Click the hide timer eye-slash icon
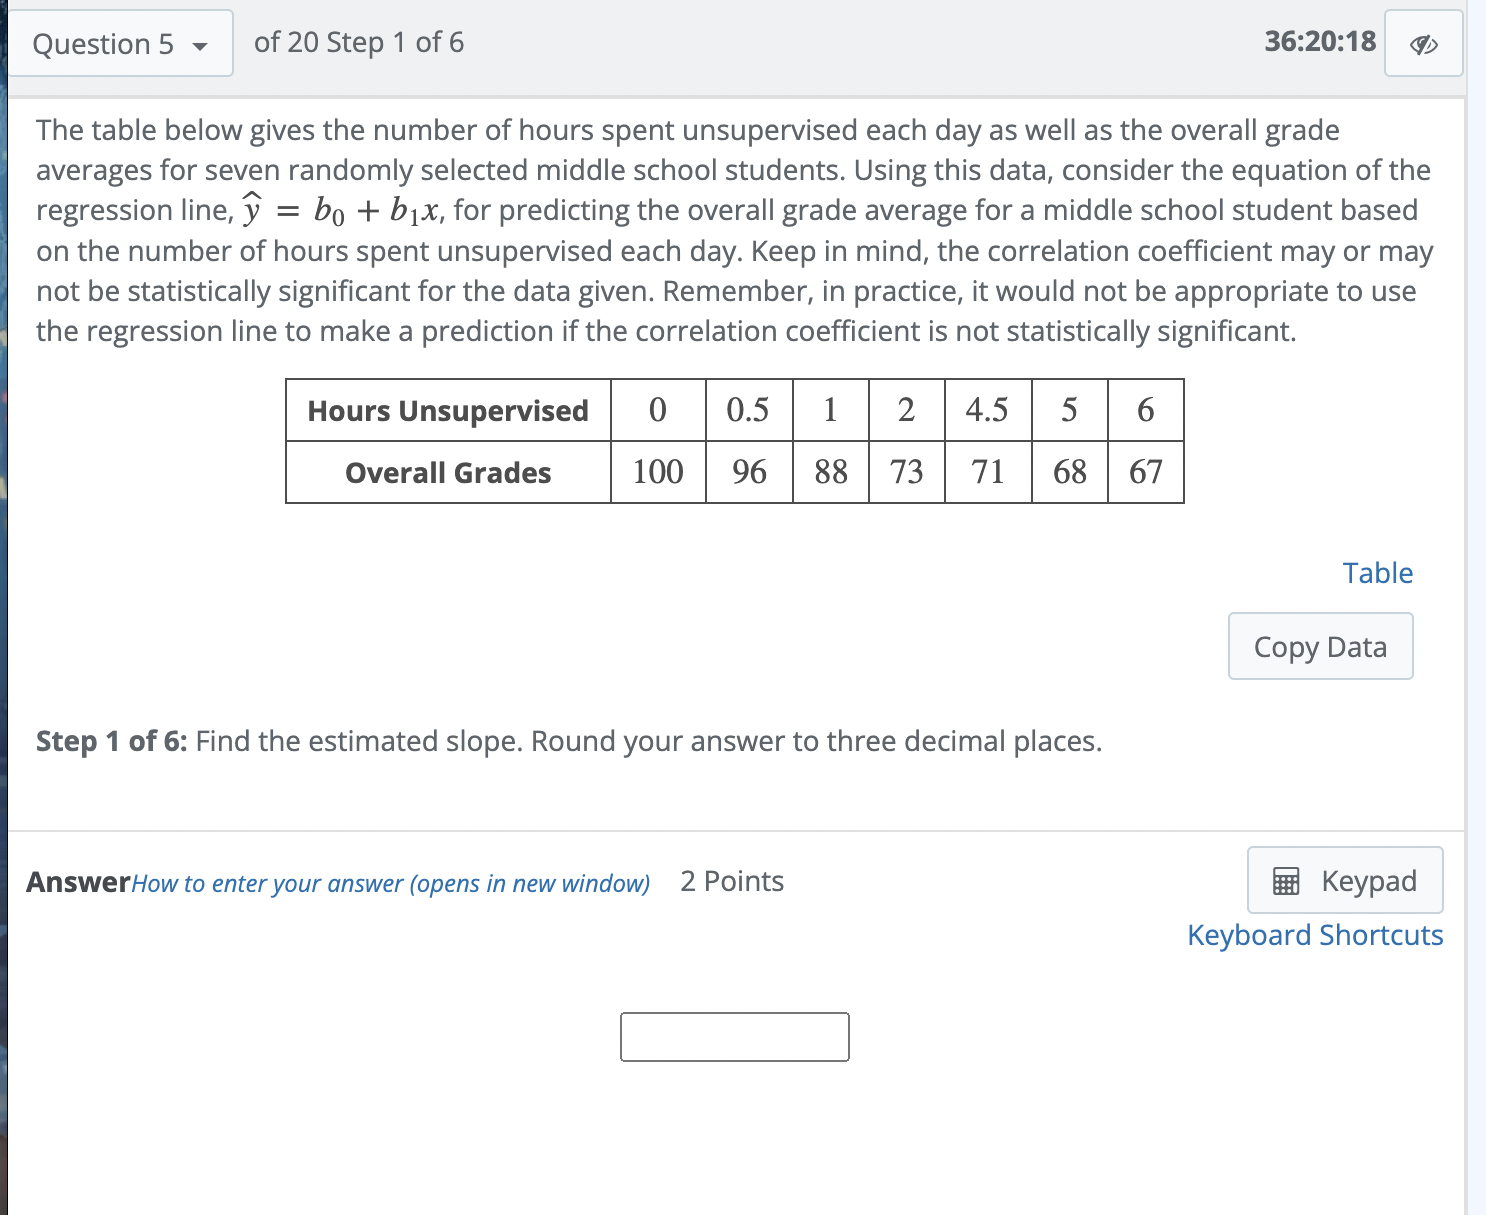The width and height of the screenshot is (1486, 1215). point(1424,43)
